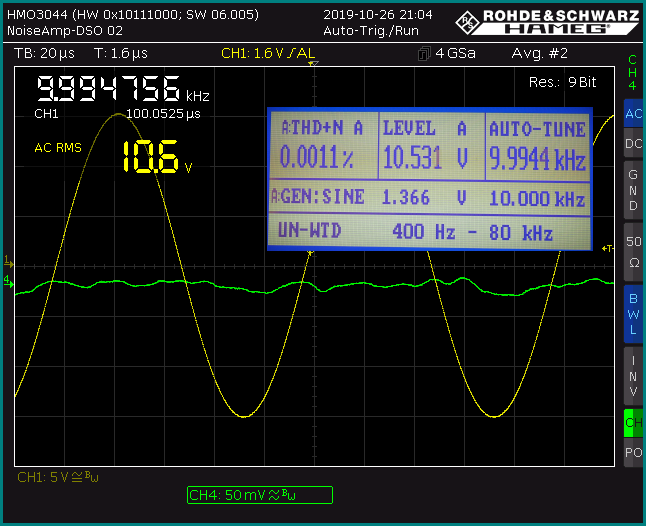Click the CH1 ground level marker

tap(8, 262)
